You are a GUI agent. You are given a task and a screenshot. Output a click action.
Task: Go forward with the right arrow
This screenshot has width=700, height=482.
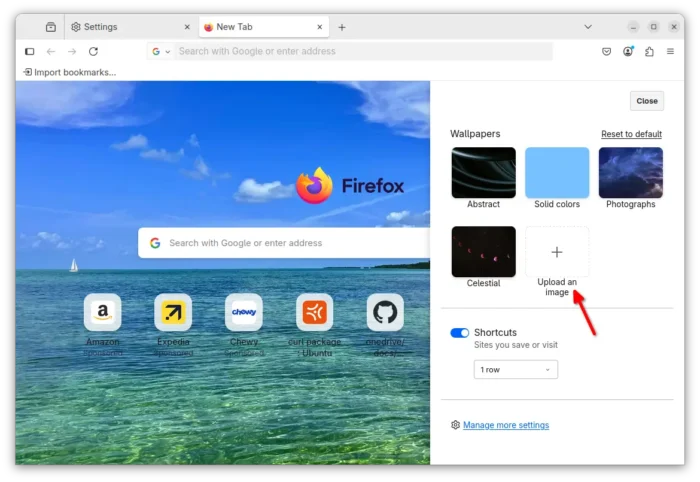72,51
